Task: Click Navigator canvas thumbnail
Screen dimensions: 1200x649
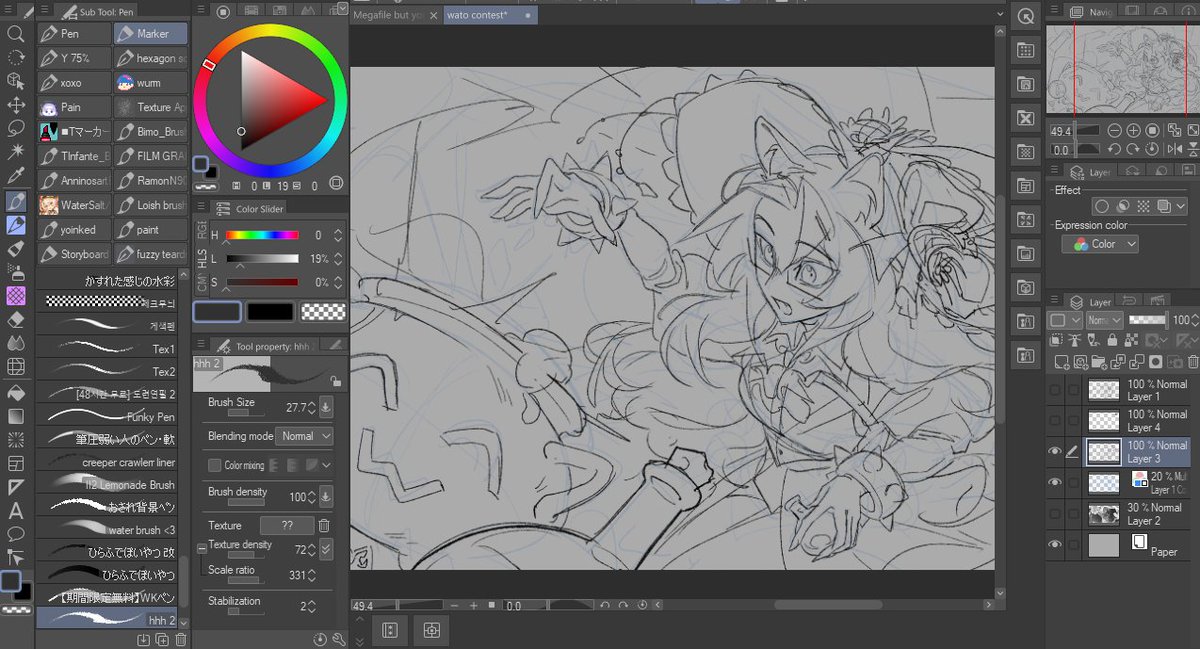Action: 1122,69
